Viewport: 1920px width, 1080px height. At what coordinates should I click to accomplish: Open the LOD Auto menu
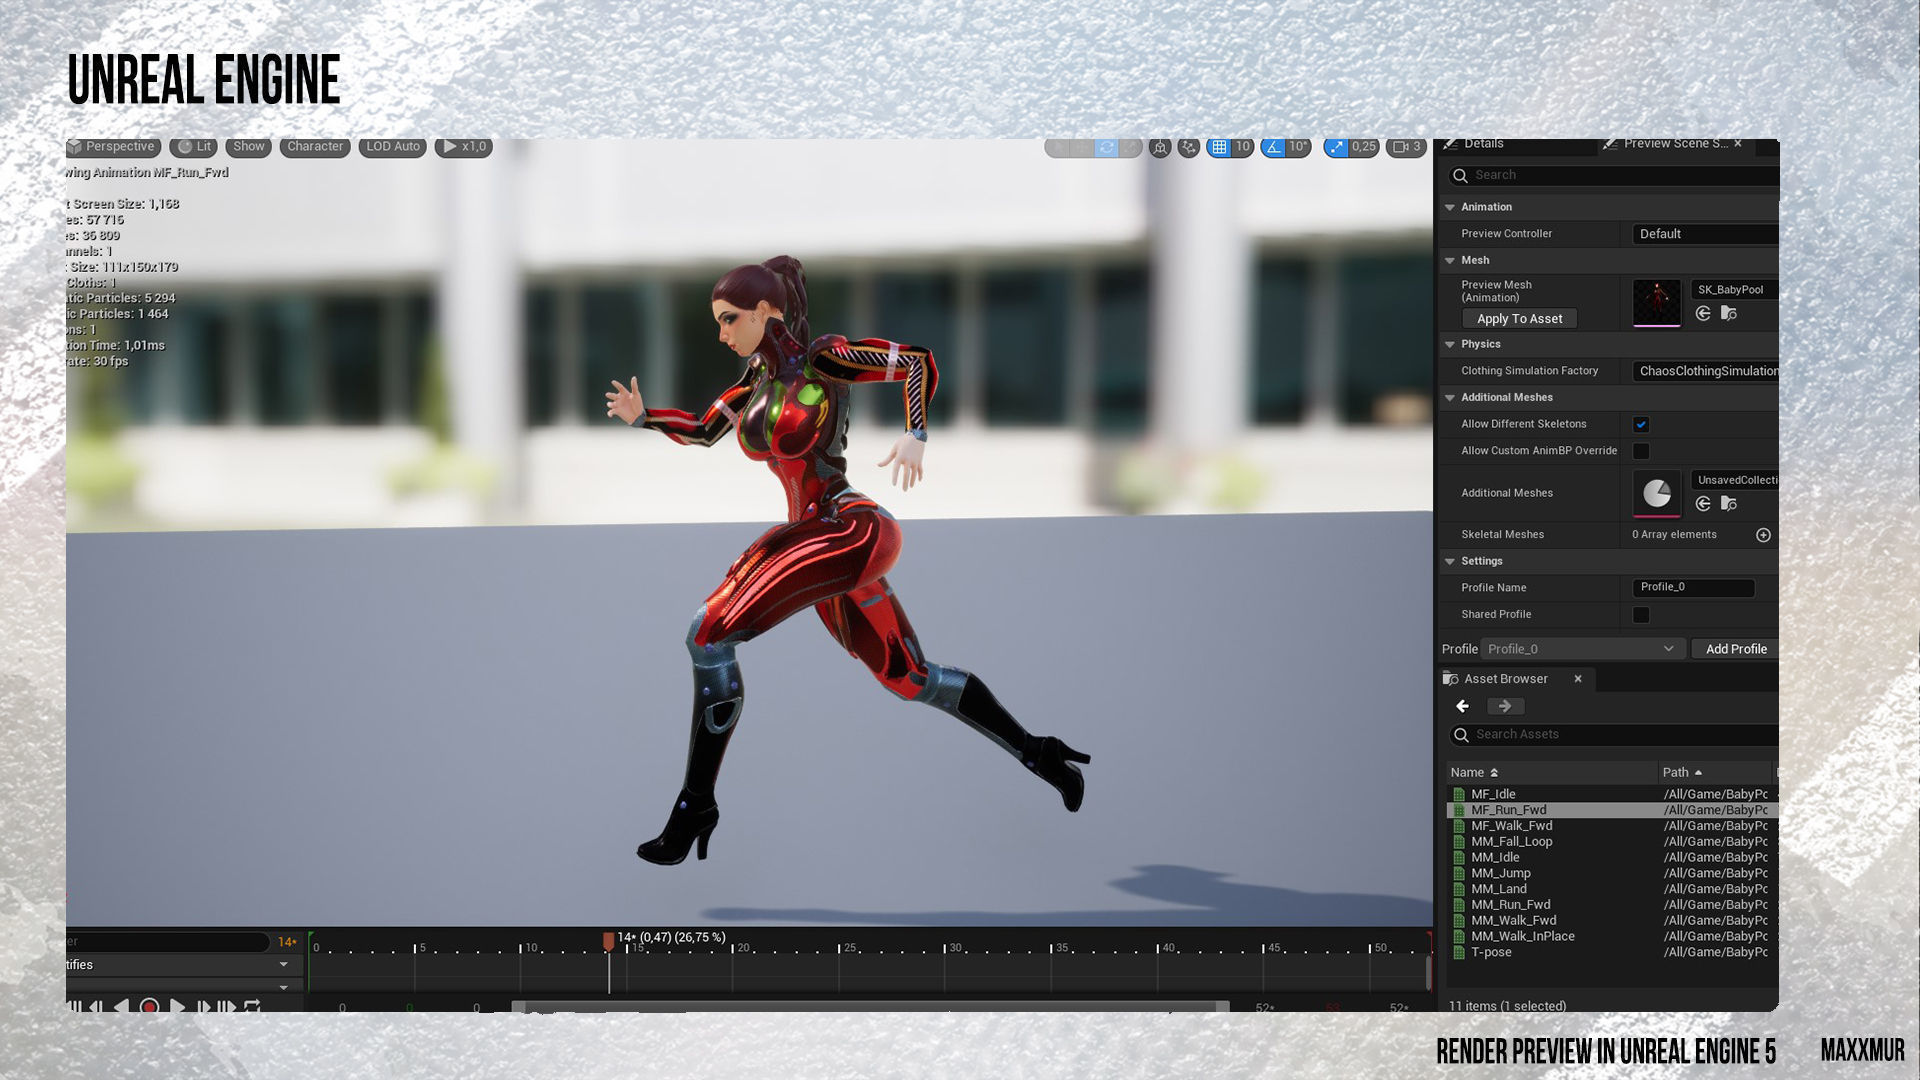point(392,147)
